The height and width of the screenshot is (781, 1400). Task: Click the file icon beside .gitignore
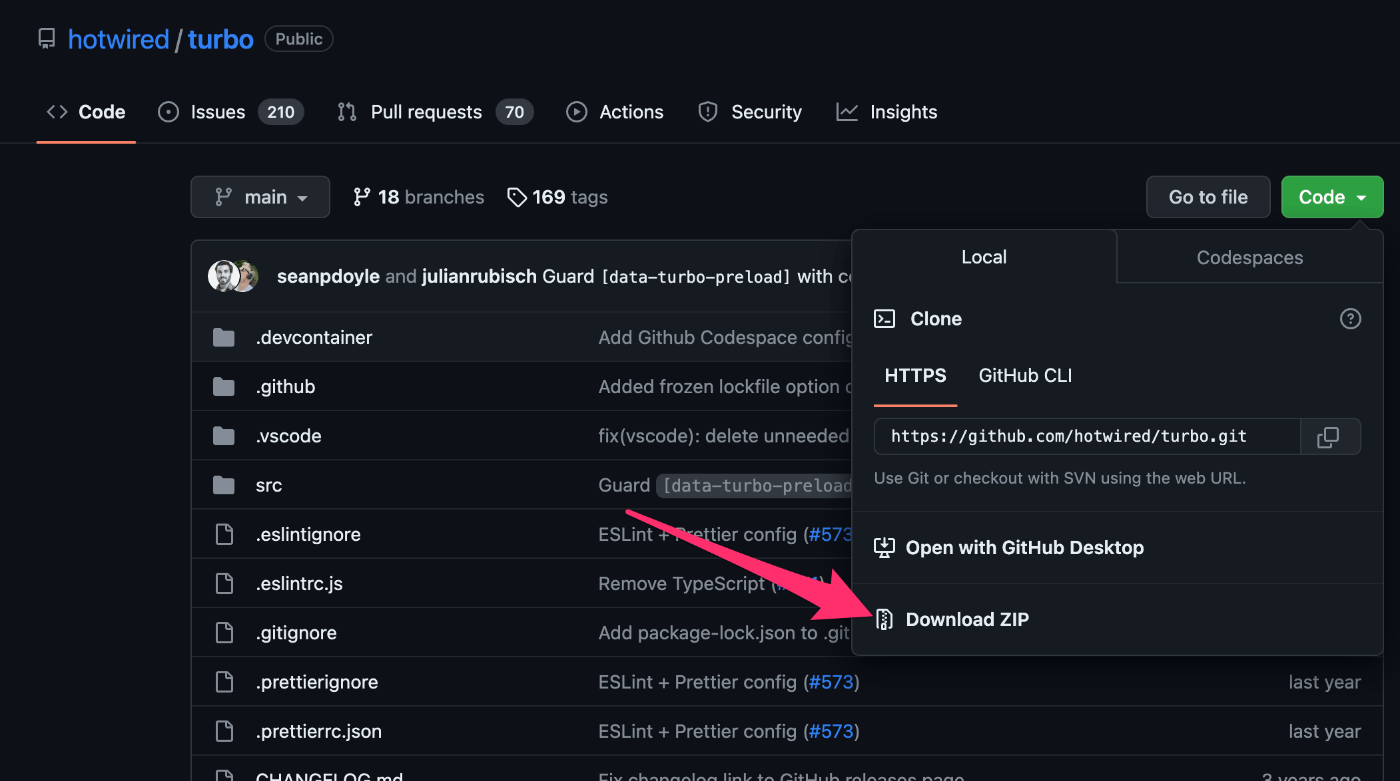[224, 633]
